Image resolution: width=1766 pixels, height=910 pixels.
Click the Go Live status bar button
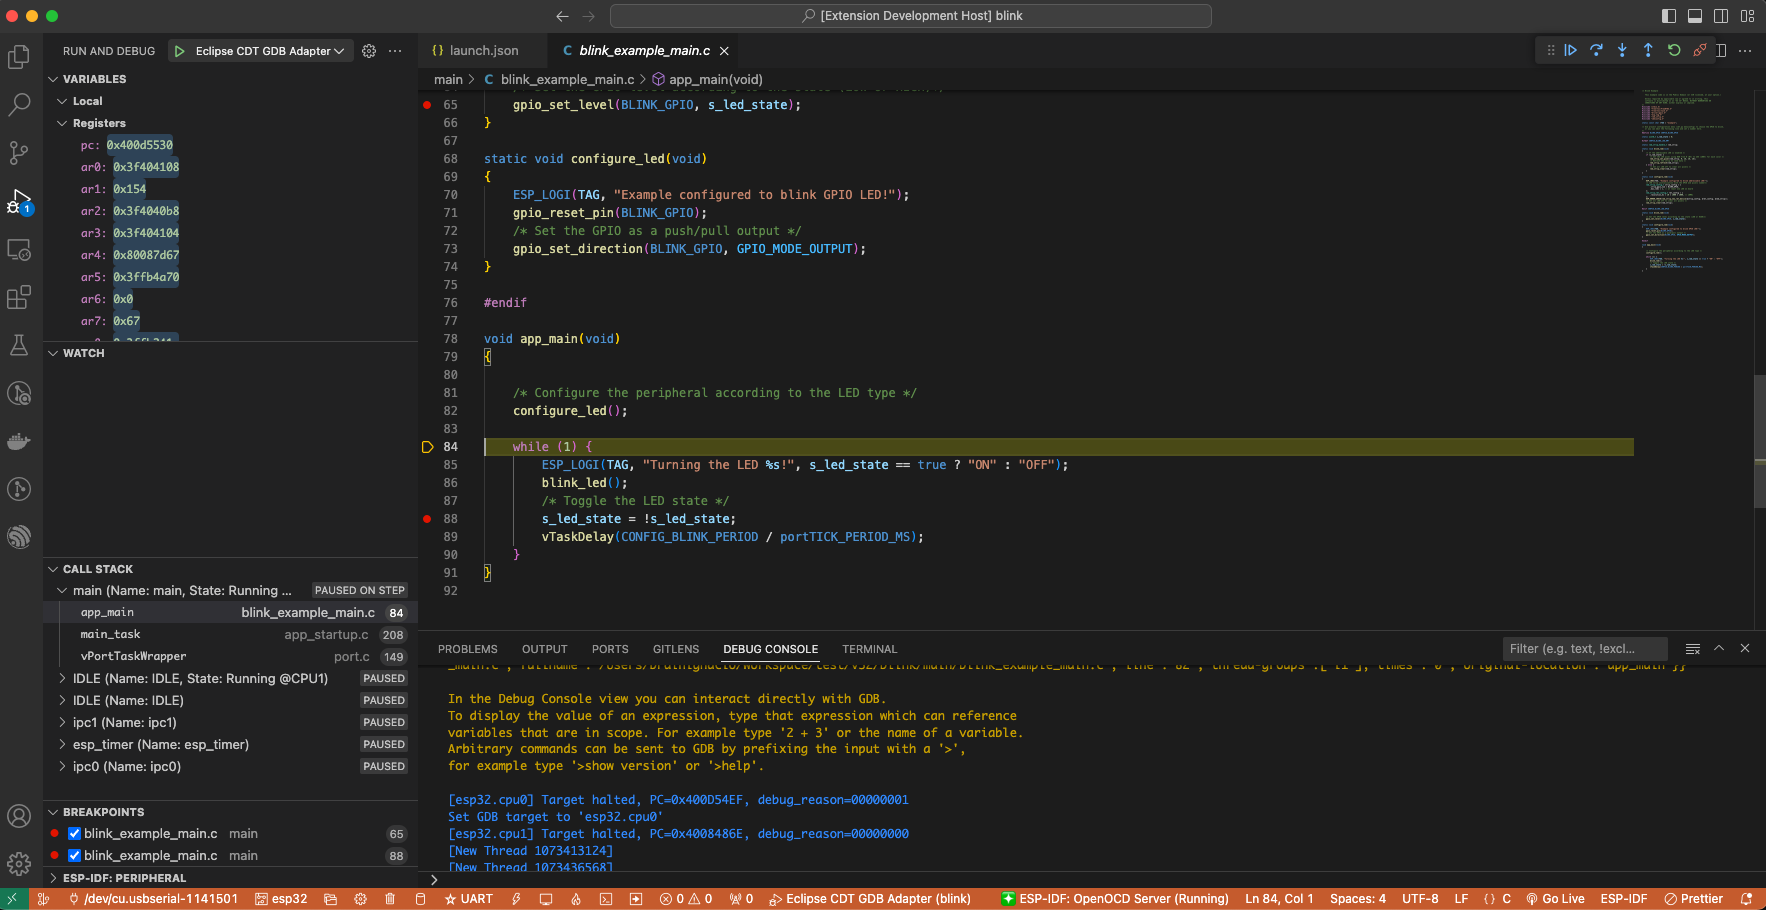point(1555,899)
